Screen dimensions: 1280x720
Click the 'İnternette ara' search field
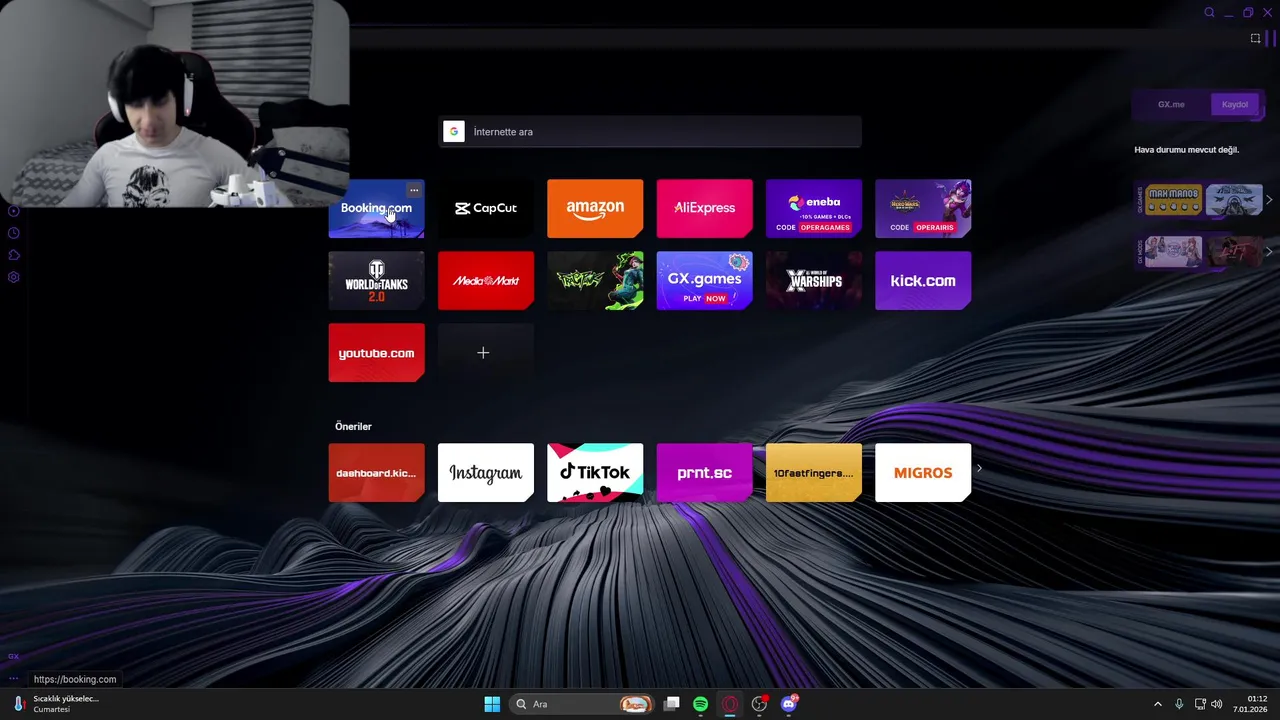click(x=650, y=132)
